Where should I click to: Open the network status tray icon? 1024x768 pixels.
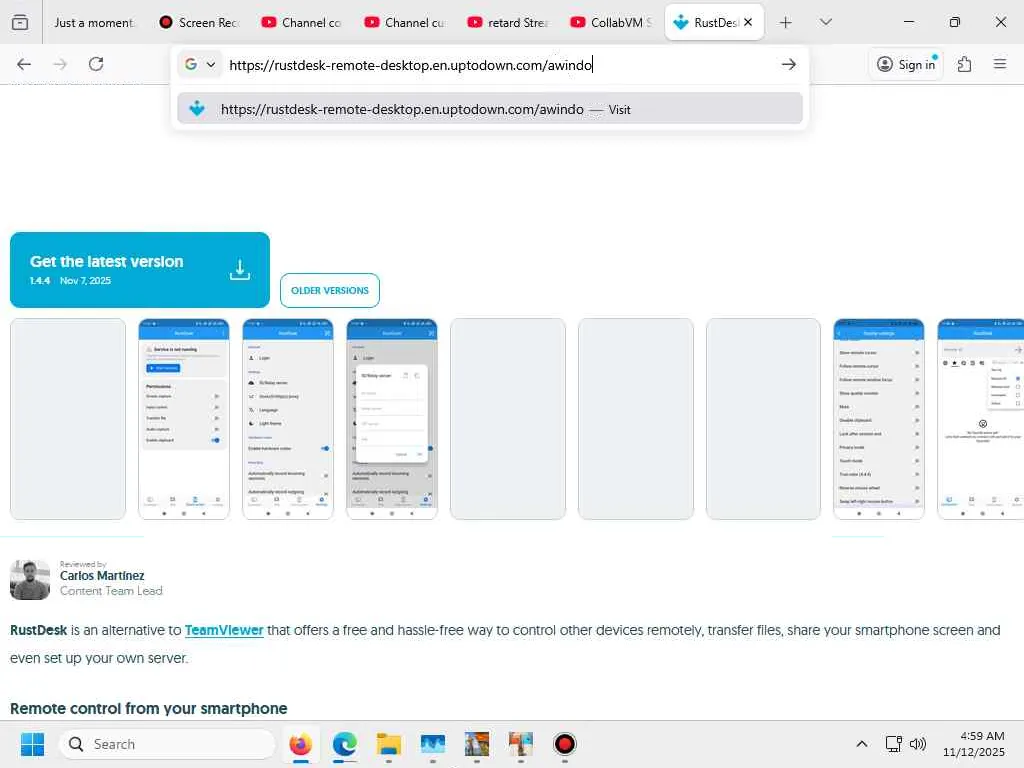(x=893, y=744)
